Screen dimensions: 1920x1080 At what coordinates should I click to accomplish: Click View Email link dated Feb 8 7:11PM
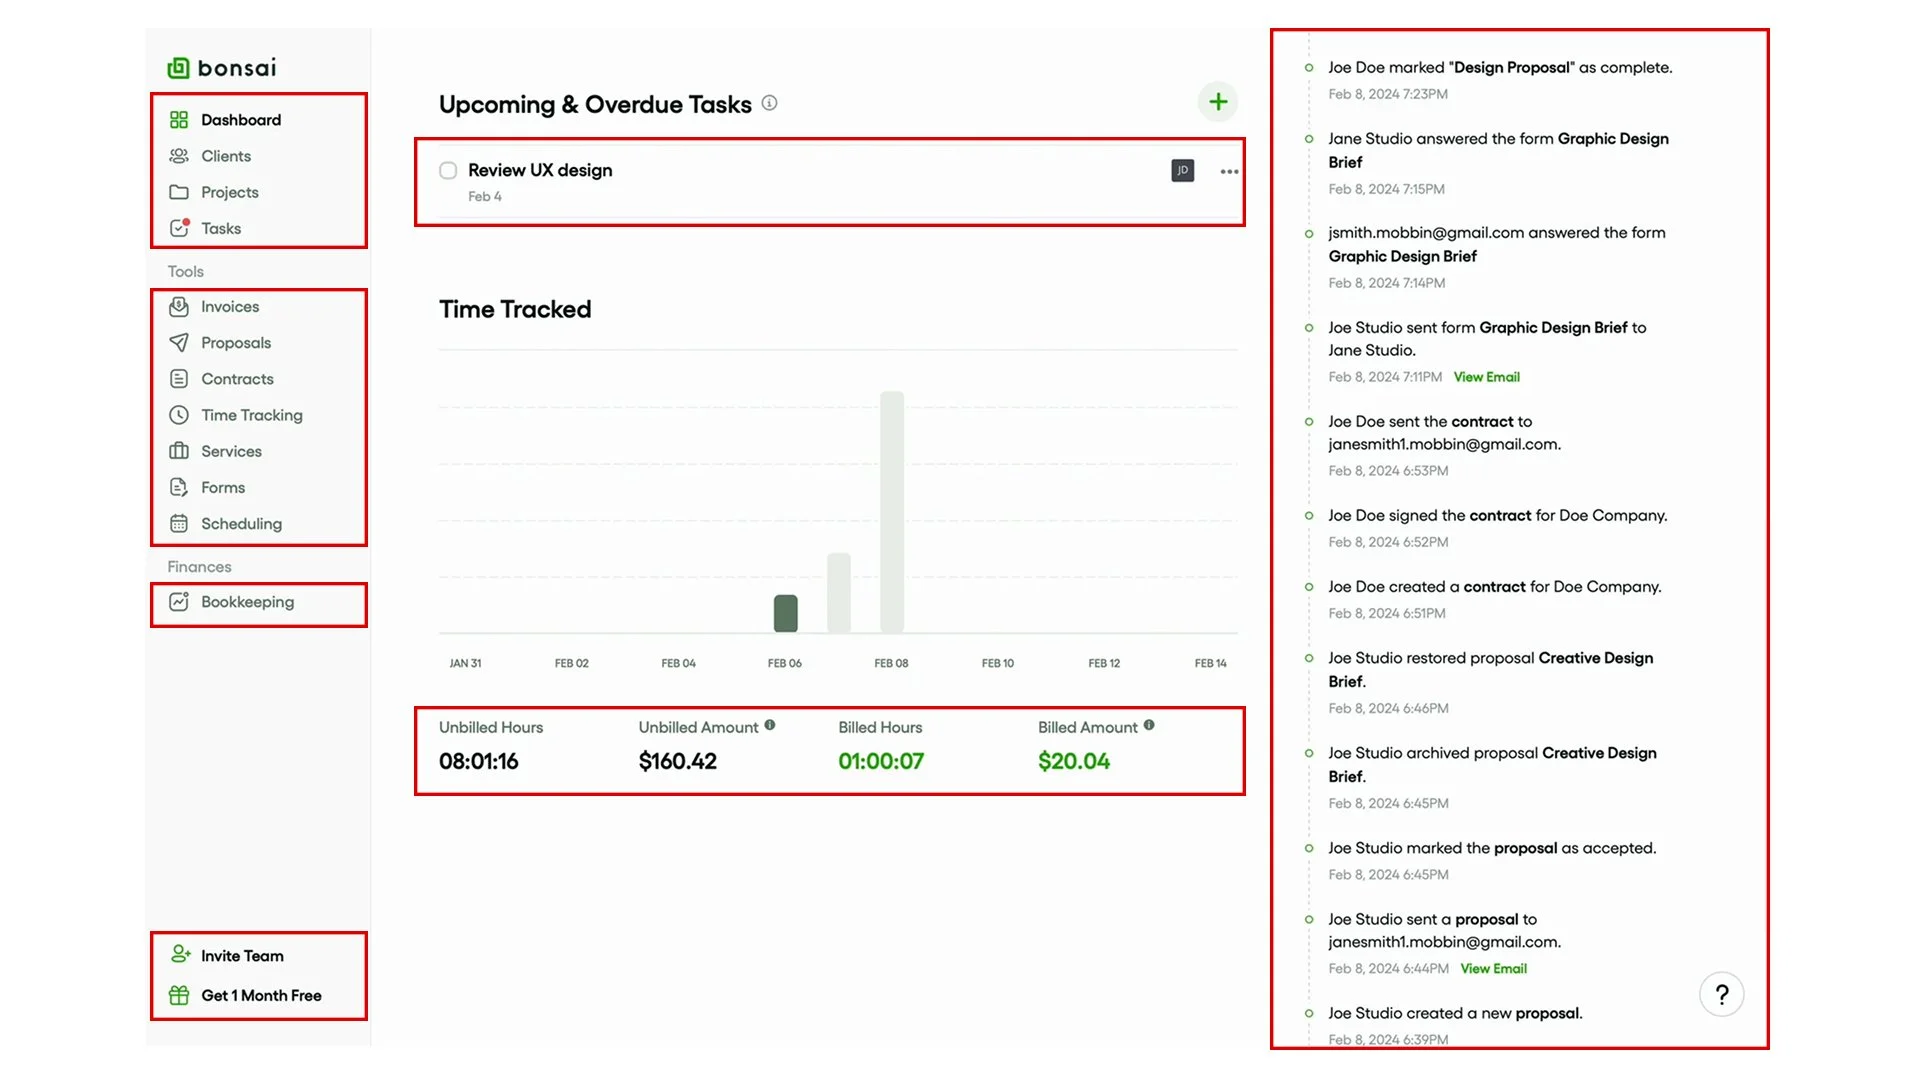pyautogui.click(x=1486, y=377)
